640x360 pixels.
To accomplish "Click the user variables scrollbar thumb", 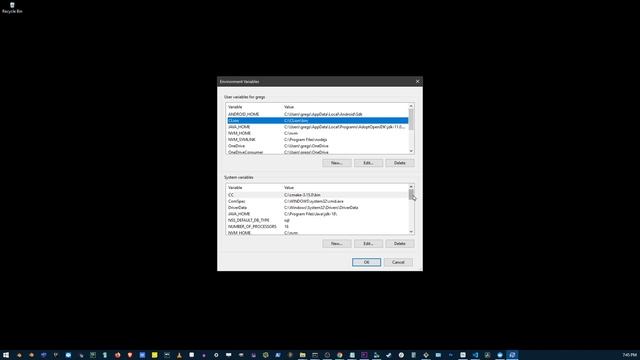I will (411, 120).
